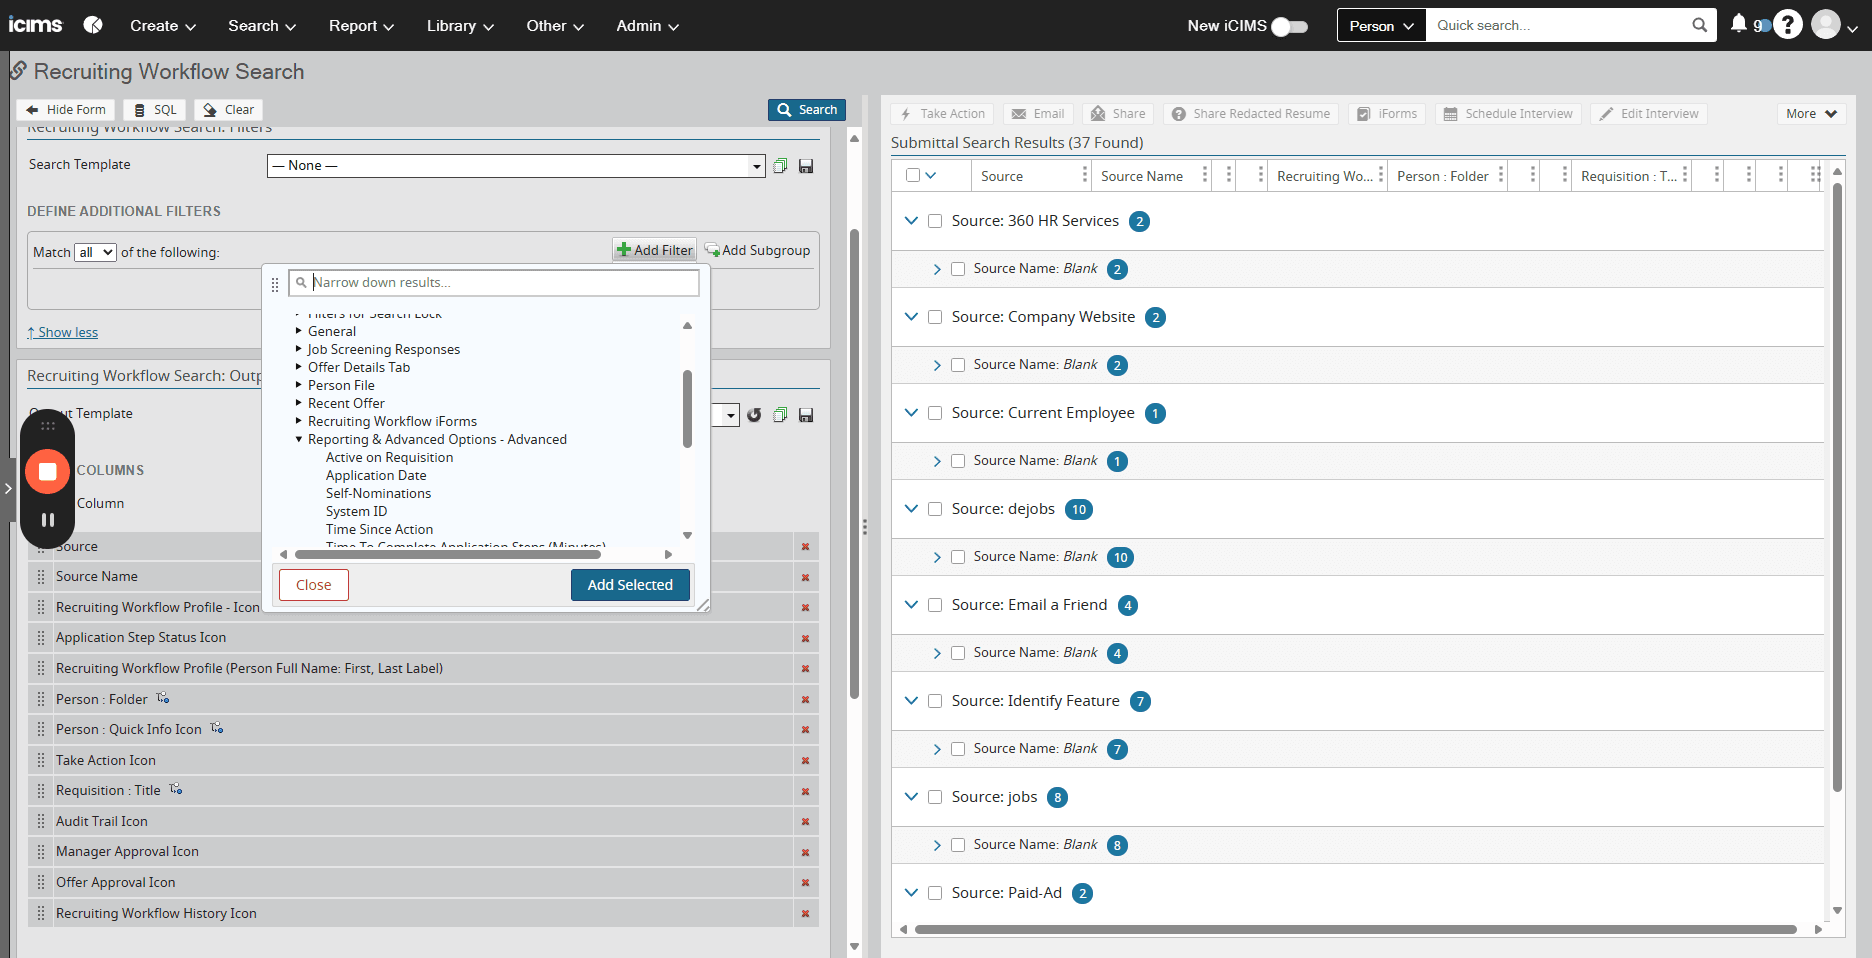Save the output template disk icon
Viewport: 1872px width, 958px height.
pyautogui.click(x=806, y=415)
